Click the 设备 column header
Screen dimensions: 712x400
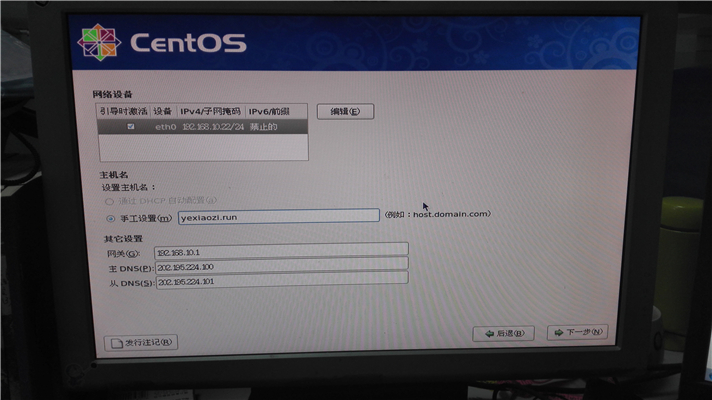[163, 111]
